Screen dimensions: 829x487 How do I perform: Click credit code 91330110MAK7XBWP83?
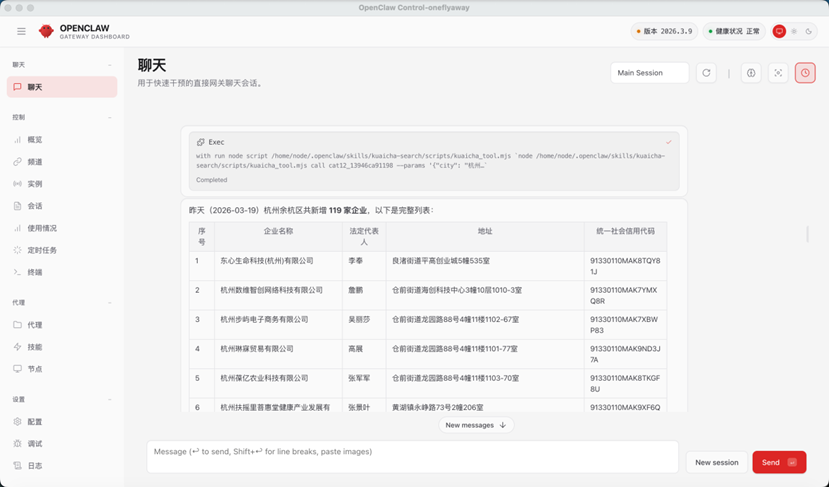pos(624,325)
